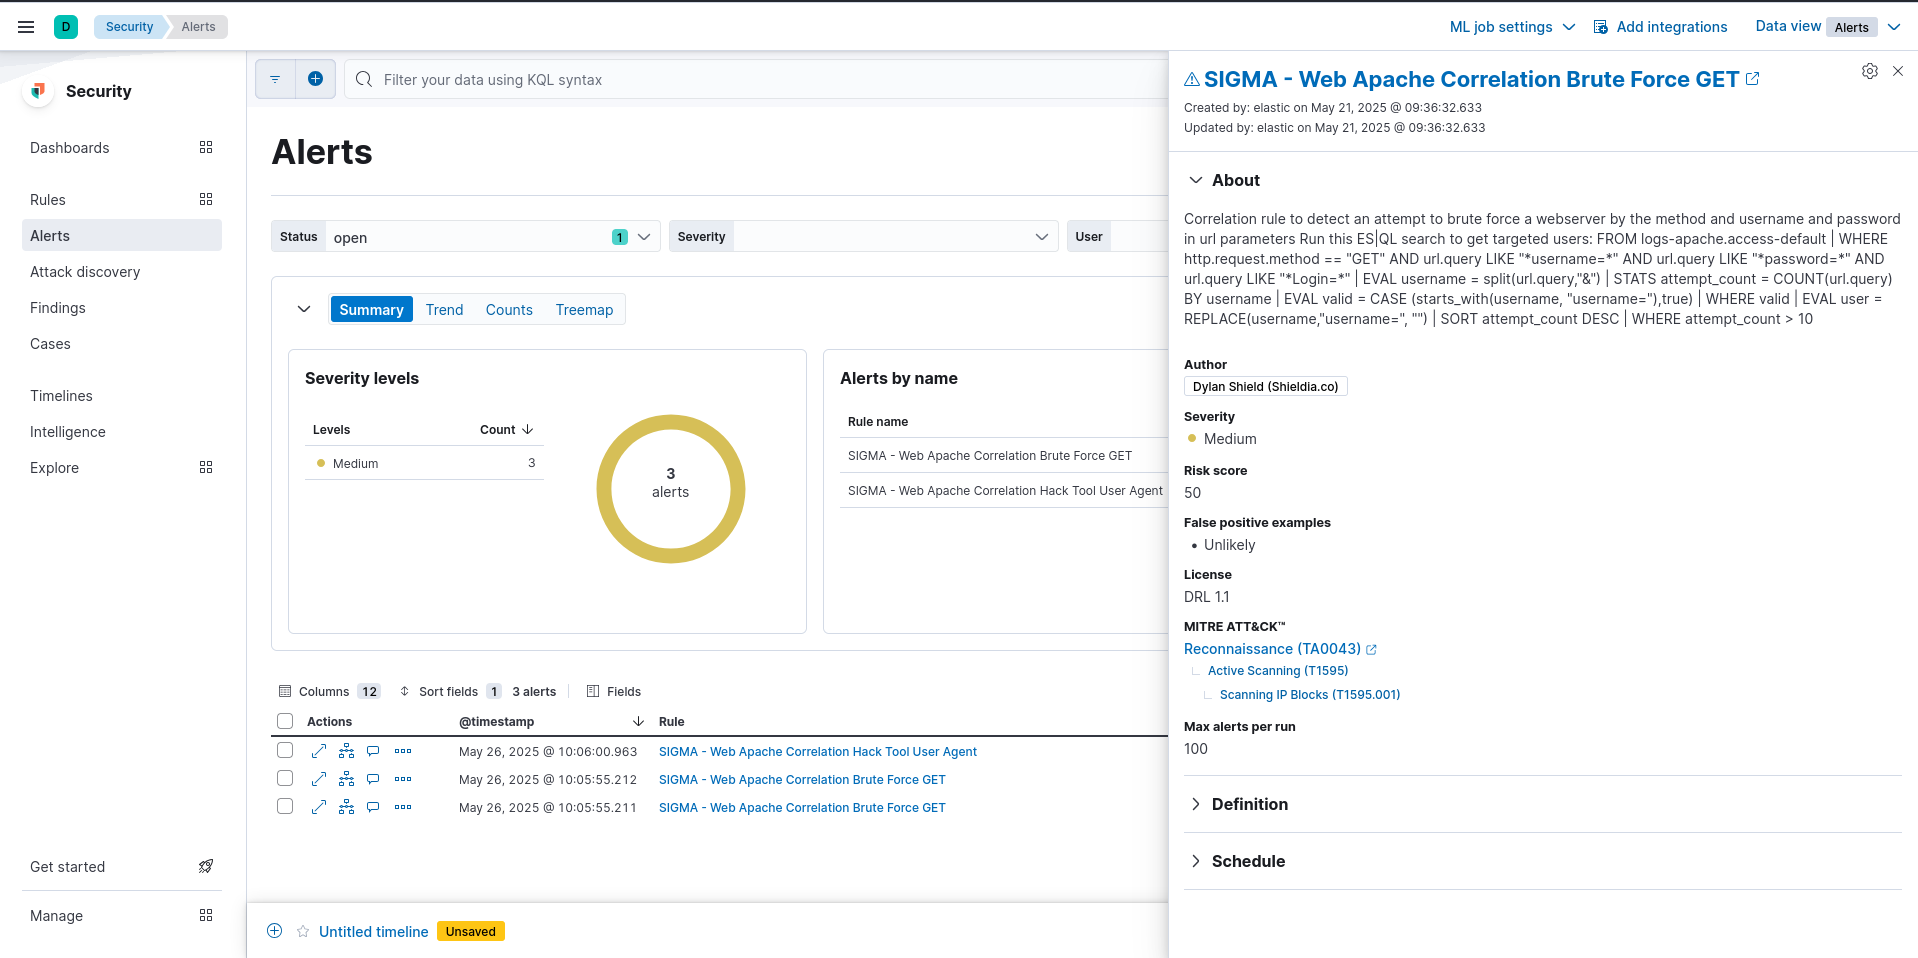Open the Status filter dropdown
Viewport: 1918px width, 958px height.
click(644, 237)
